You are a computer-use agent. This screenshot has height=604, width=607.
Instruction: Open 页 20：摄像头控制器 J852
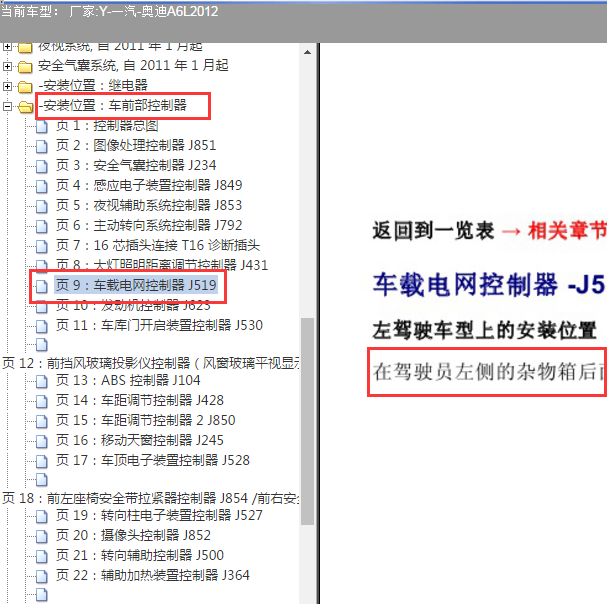(133, 535)
